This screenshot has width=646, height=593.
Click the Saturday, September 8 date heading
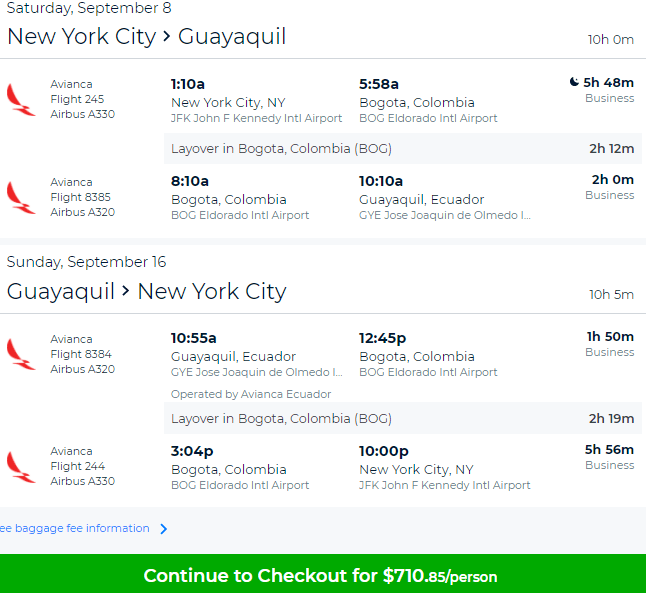click(x=89, y=8)
